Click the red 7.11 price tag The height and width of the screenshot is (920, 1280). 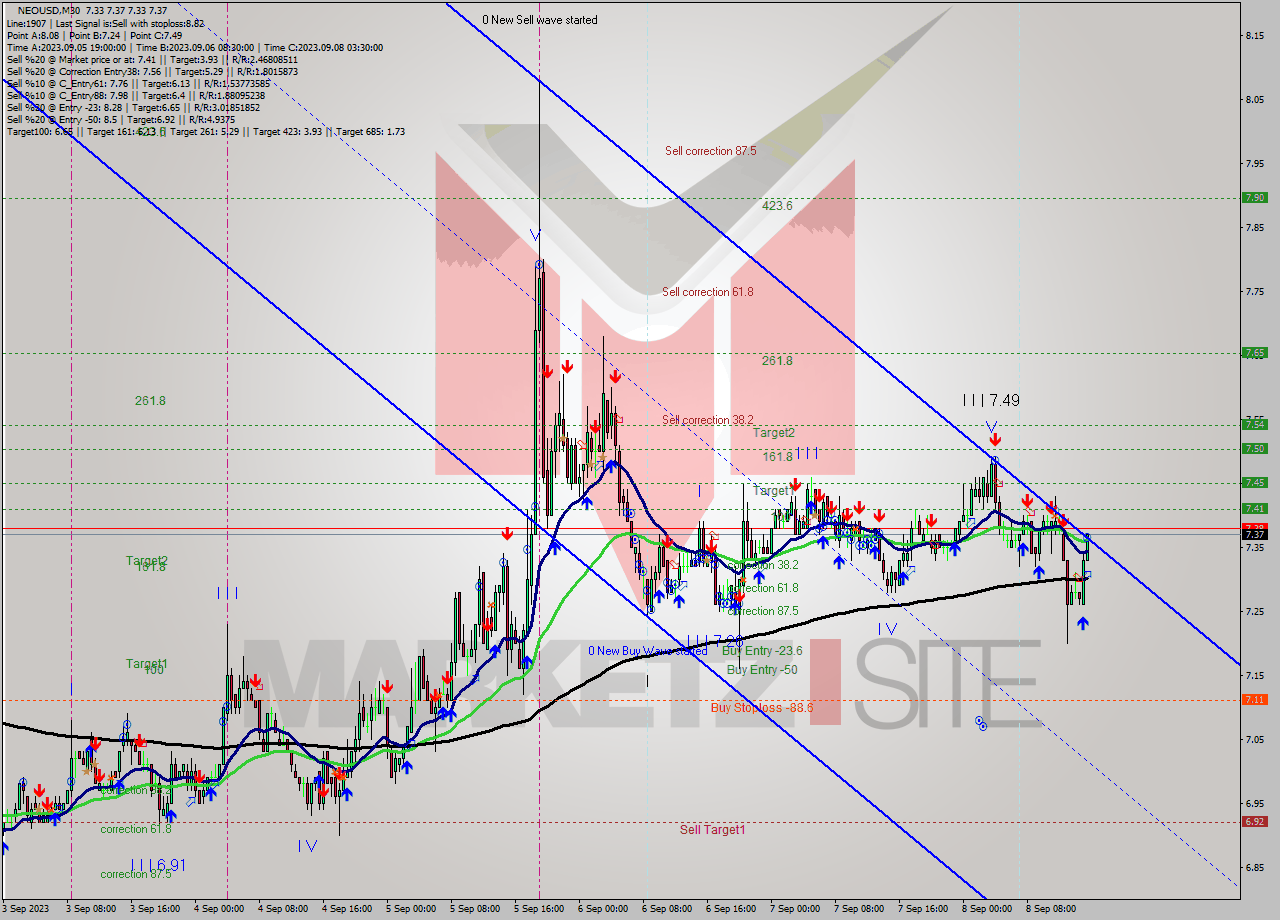click(x=1254, y=700)
